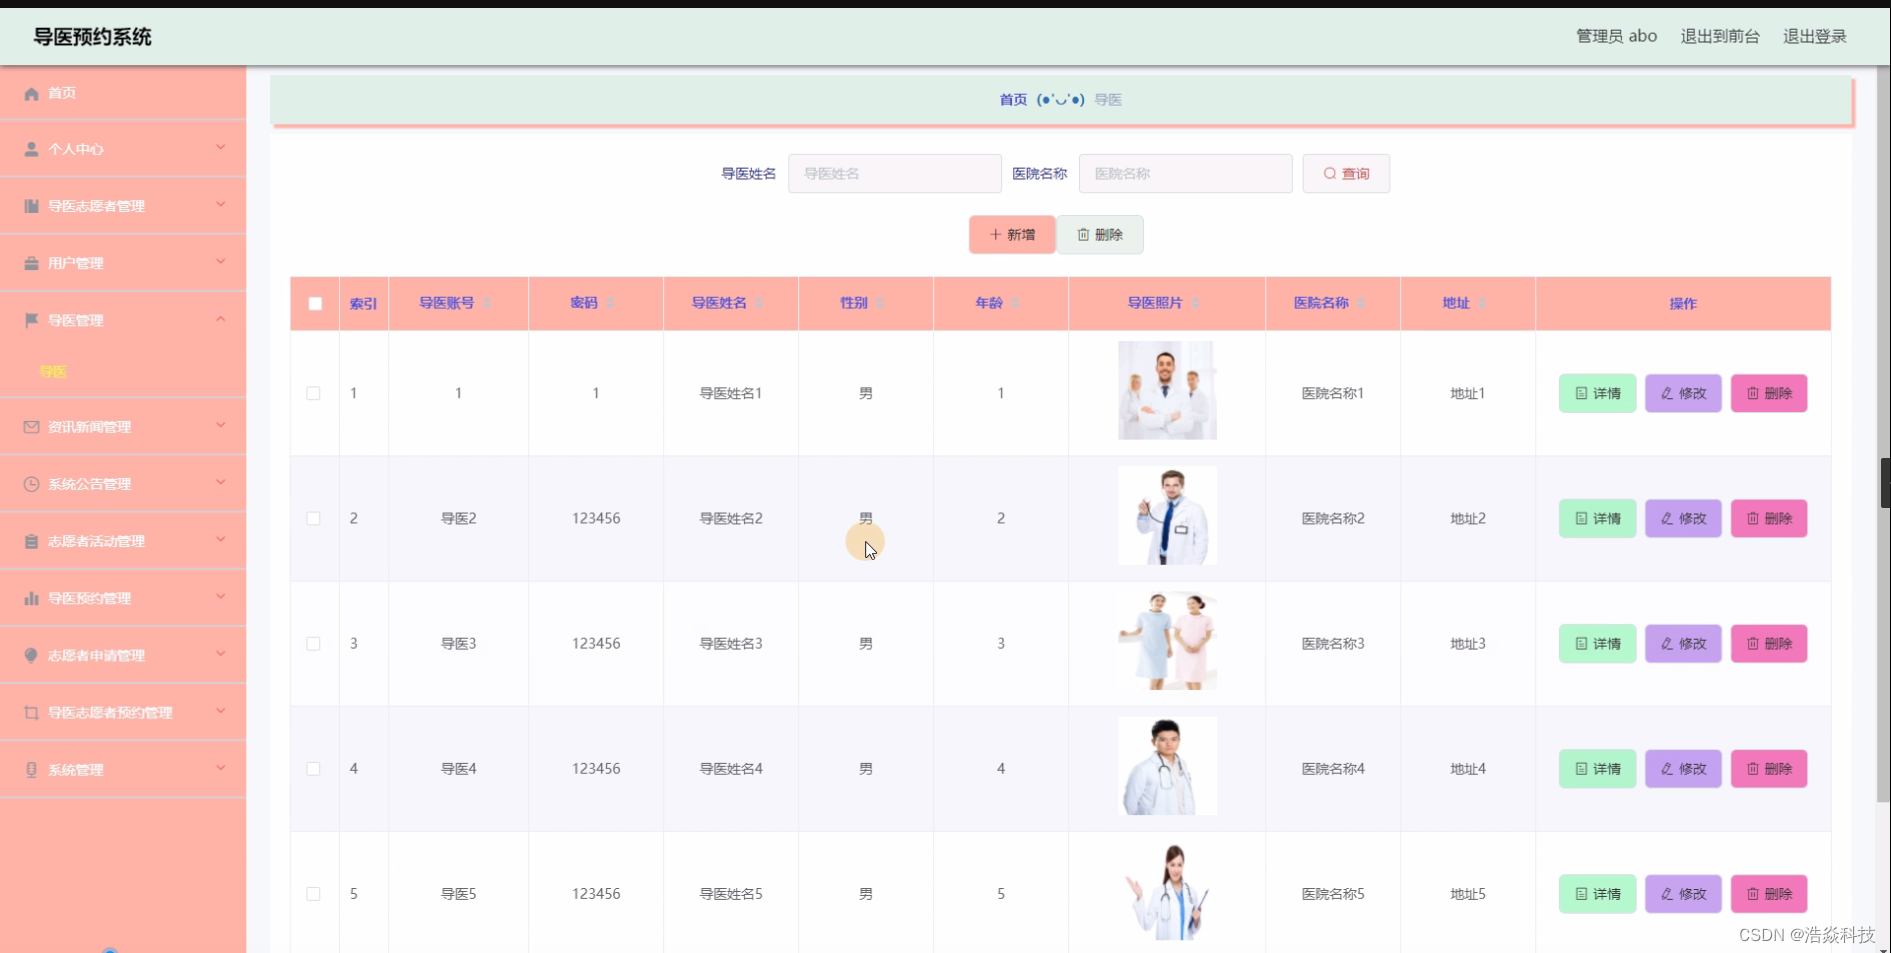
Task: Expand the 导医预约管理 chevron
Action: [221, 597]
